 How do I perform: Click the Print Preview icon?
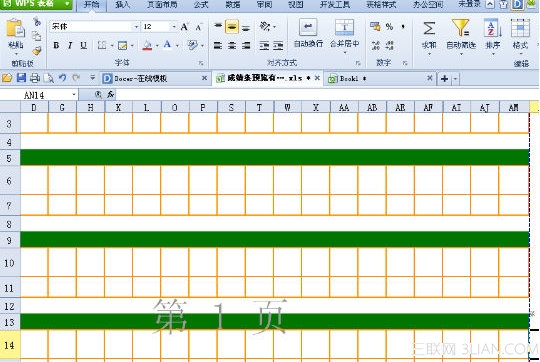49,79
